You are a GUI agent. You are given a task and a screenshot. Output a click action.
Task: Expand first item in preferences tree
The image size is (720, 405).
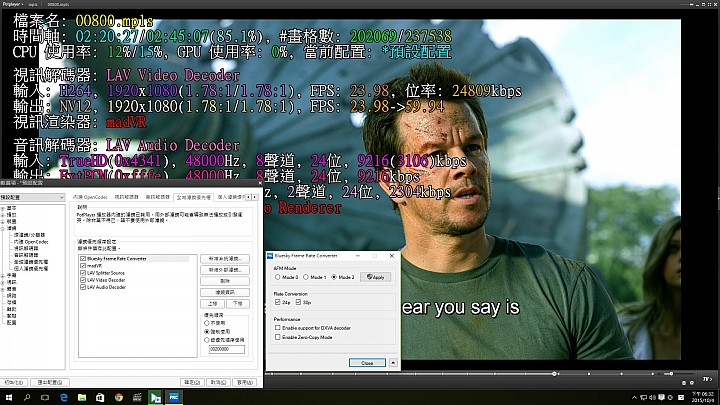(x=3, y=208)
